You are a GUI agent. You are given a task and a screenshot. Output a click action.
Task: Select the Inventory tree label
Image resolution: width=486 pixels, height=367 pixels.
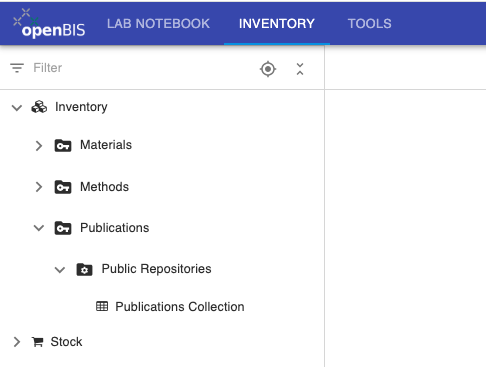(81, 107)
